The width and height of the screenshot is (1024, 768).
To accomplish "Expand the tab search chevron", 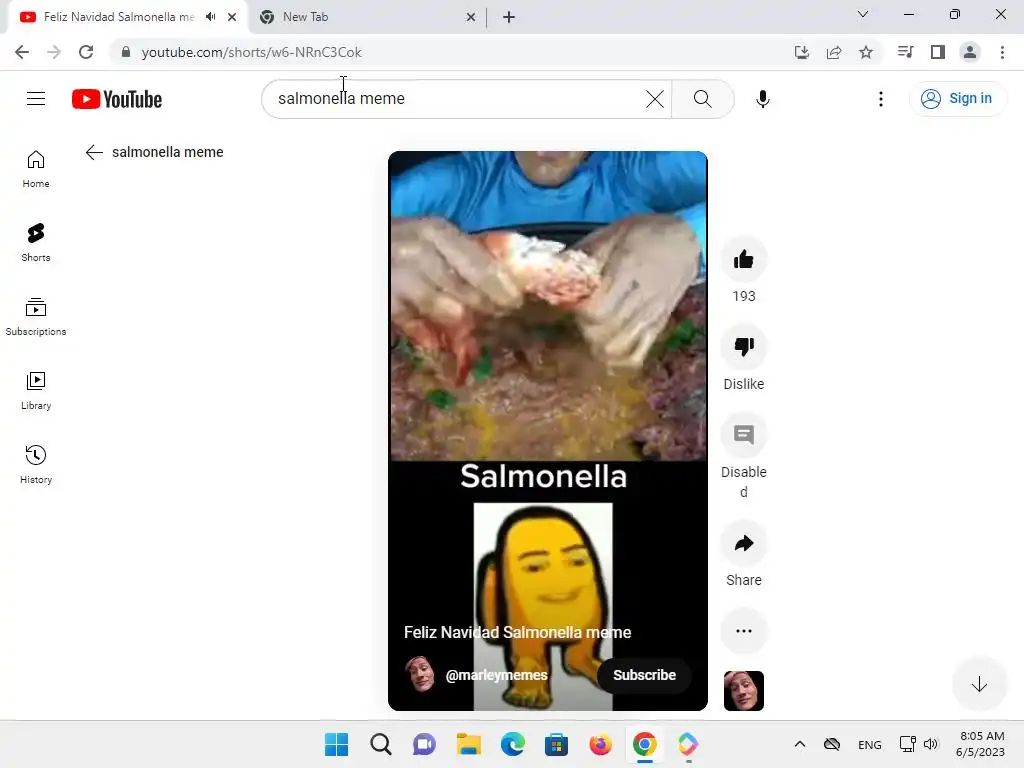I will [x=862, y=14].
